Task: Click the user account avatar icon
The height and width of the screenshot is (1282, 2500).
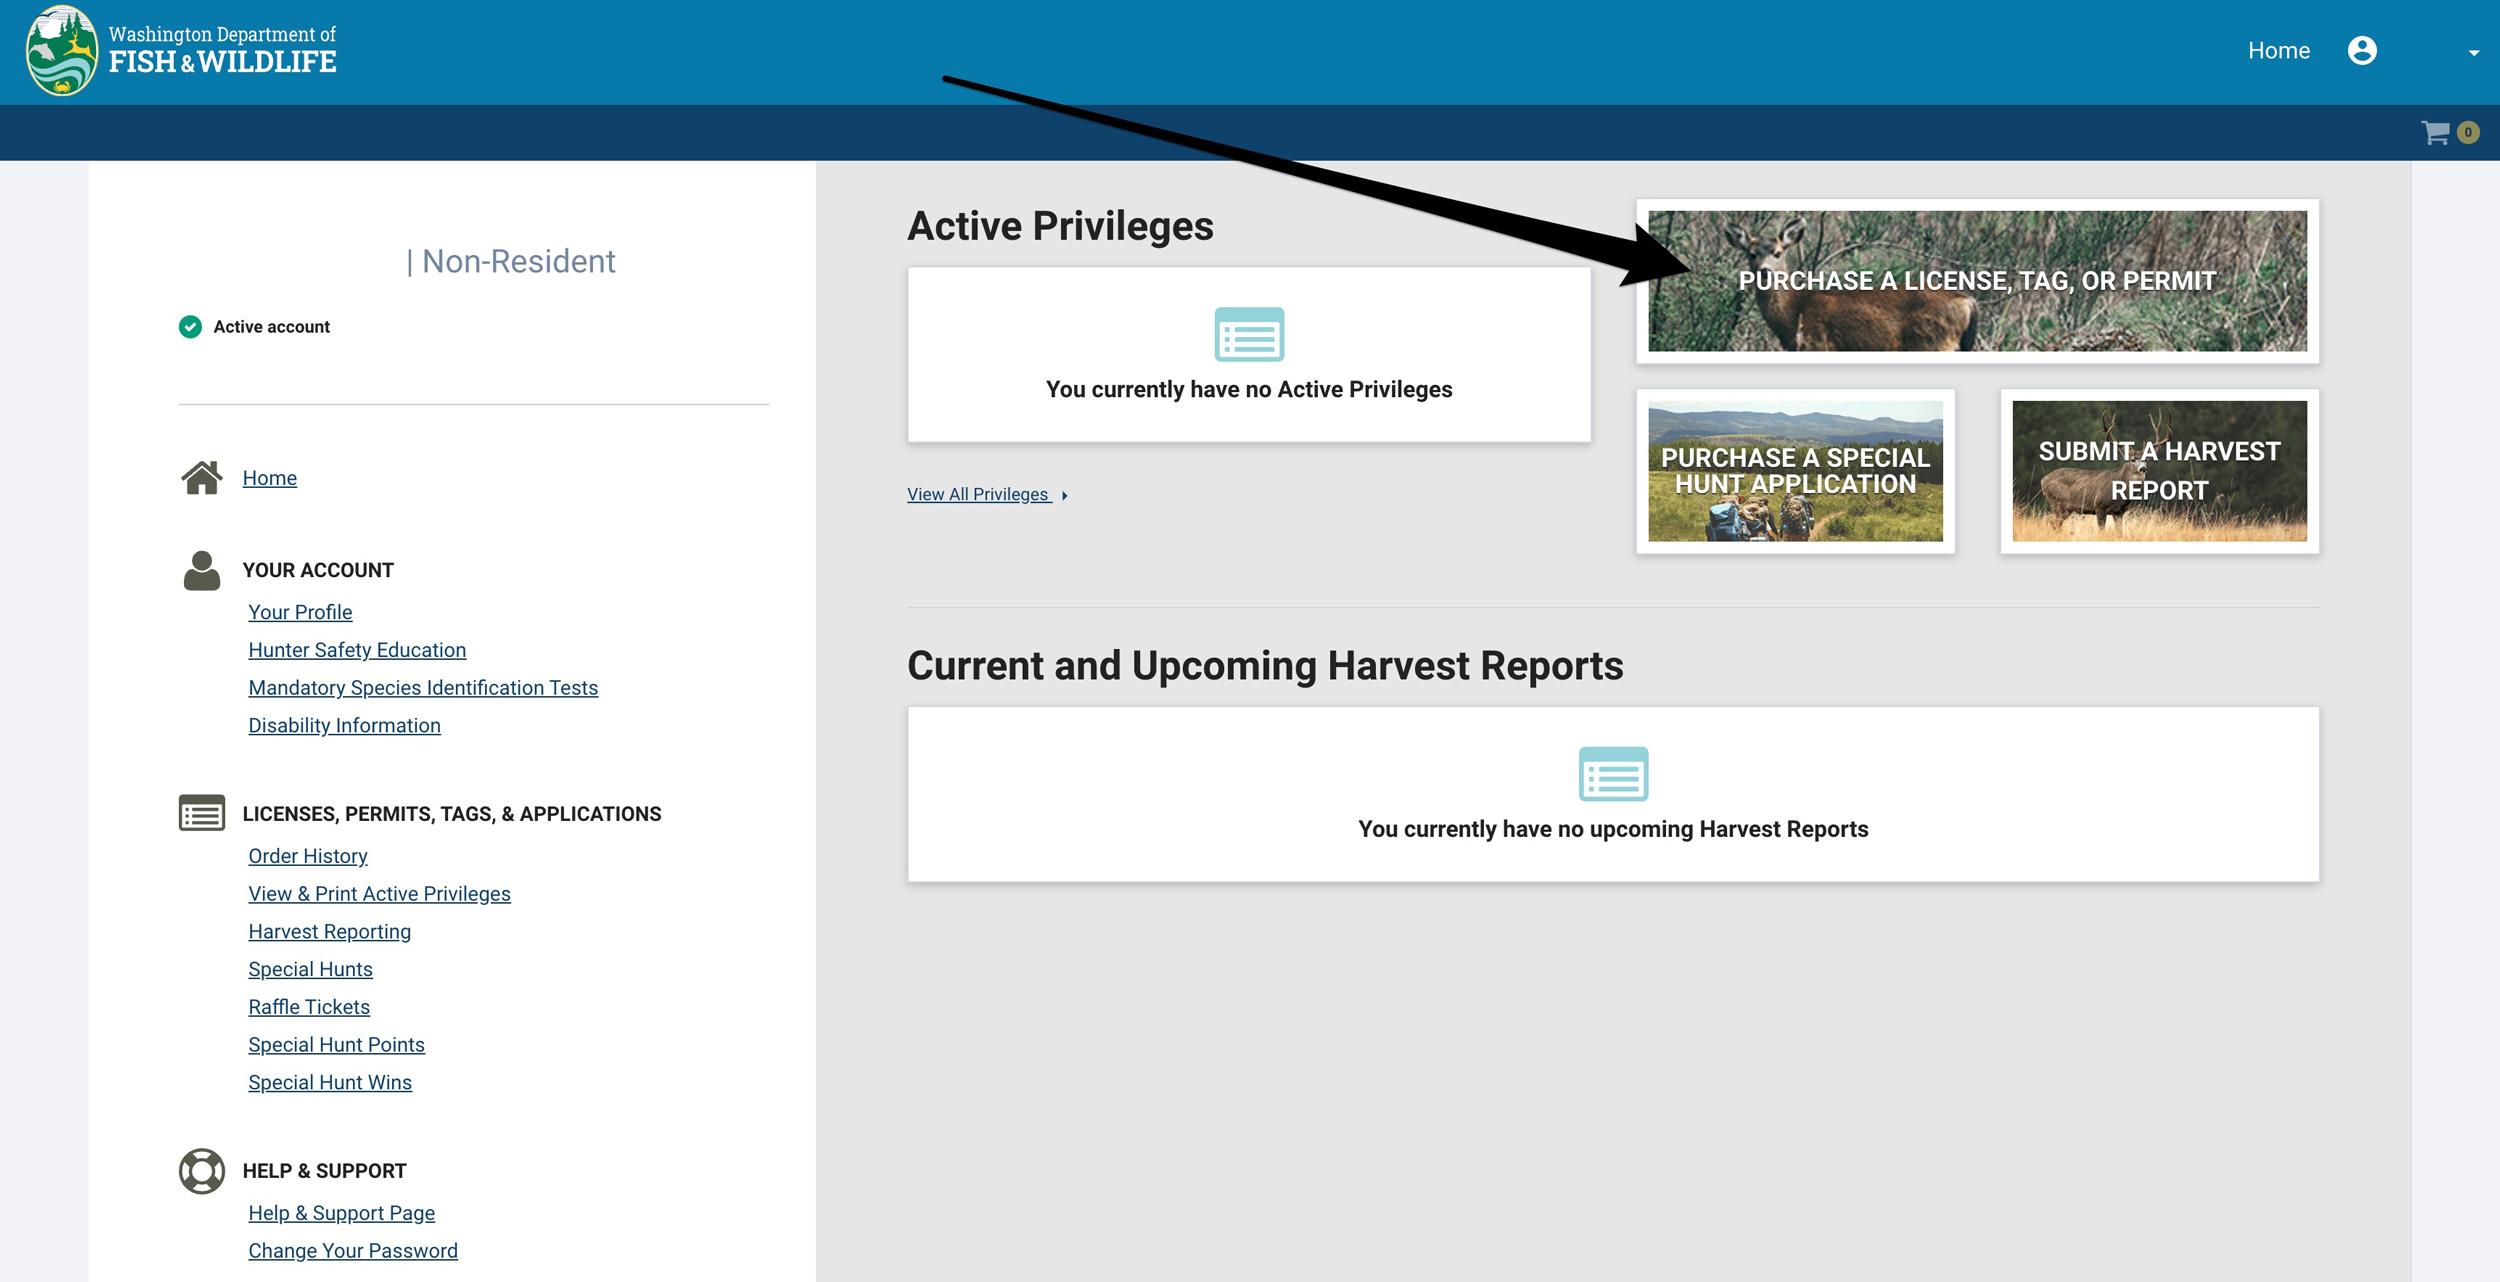Action: [x=2361, y=50]
